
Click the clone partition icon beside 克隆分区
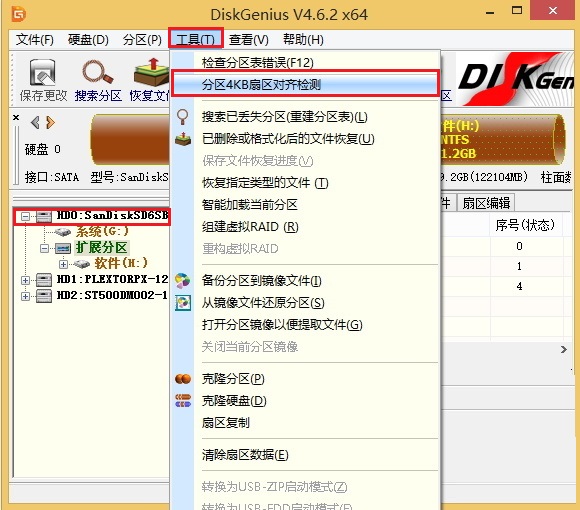pos(183,379)
